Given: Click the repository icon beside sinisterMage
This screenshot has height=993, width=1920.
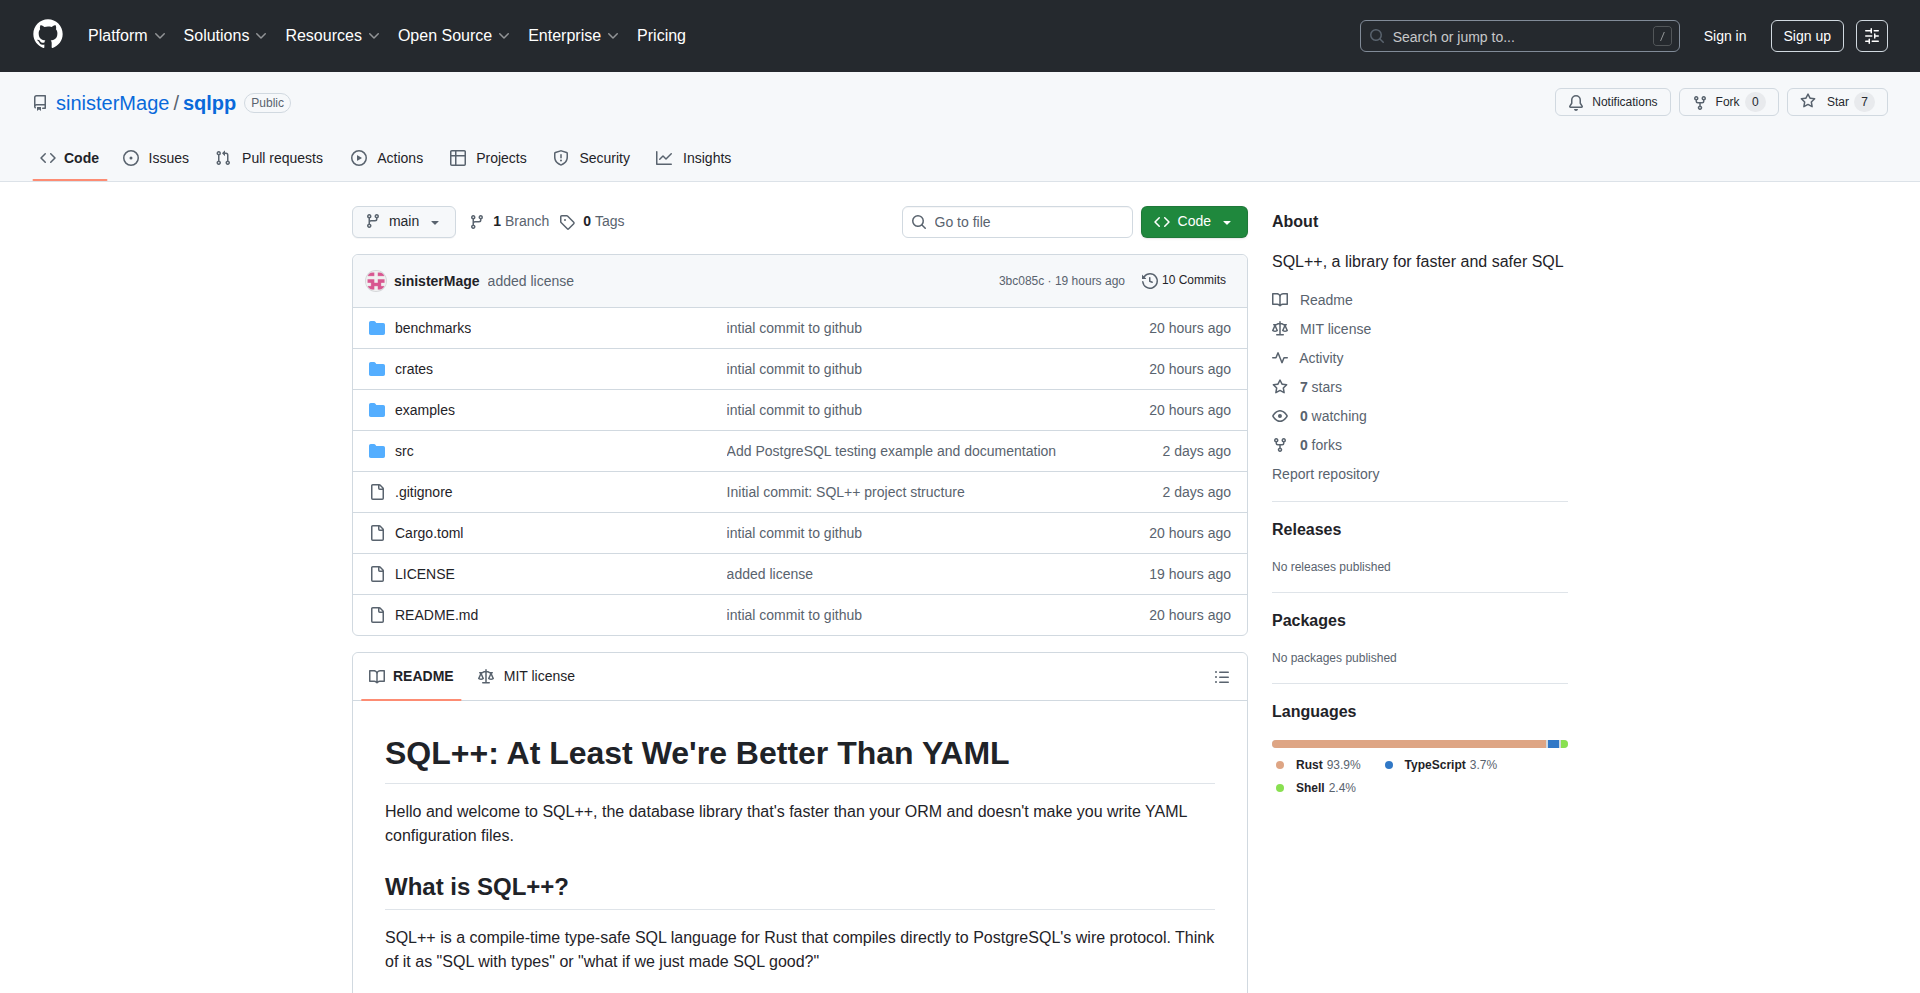Looking at the screenshot, I should click(x=40, y=103).
